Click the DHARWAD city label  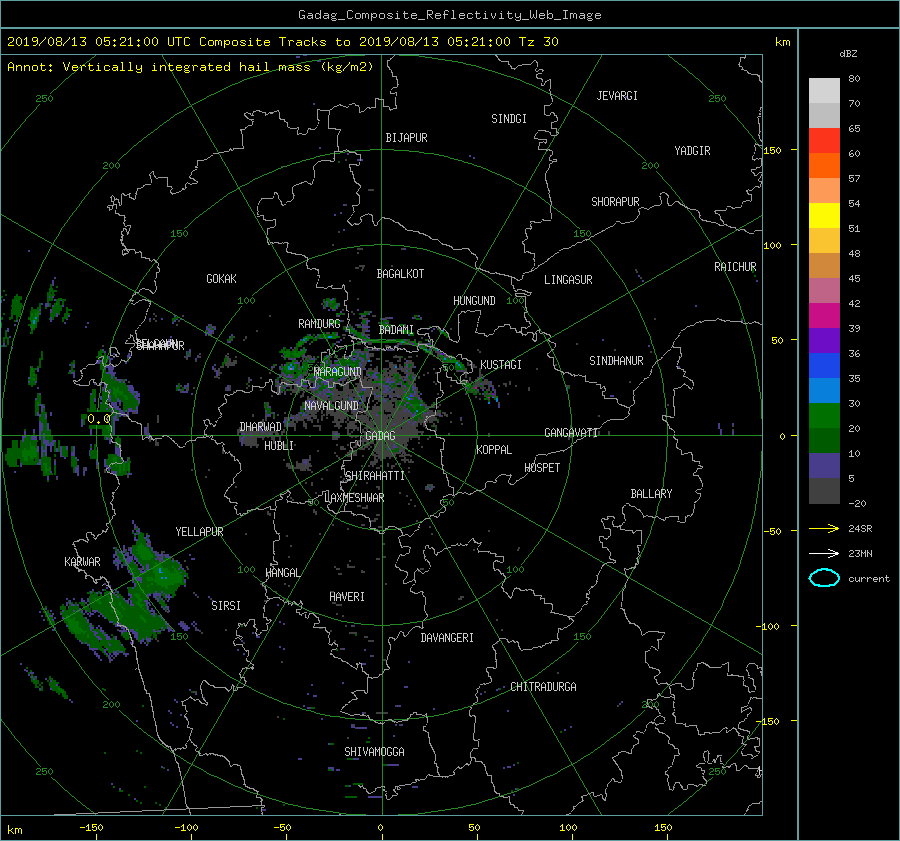pos(261,427)
